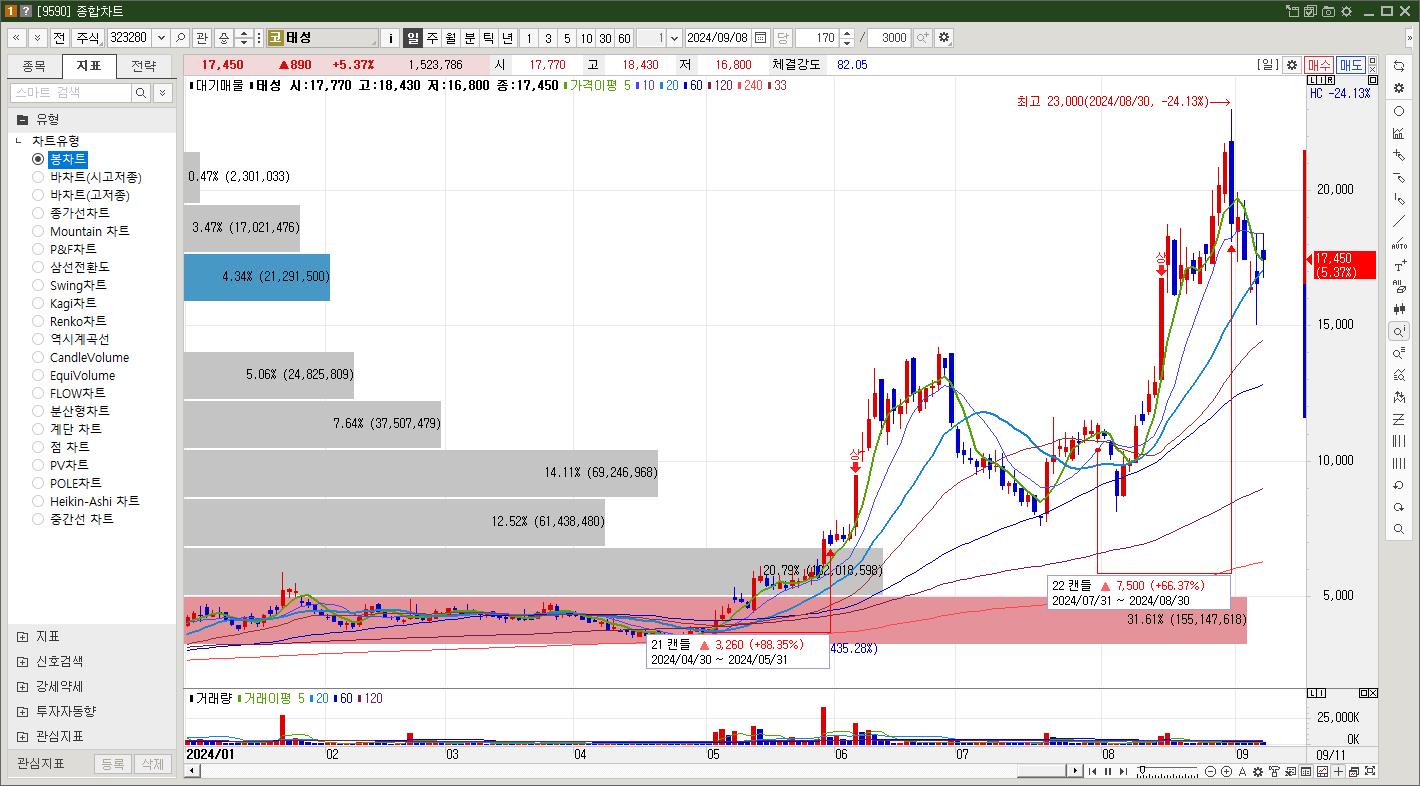
Task: Switch to the 종목 tab
Action: pyautogui.click(x=34, y=66)
